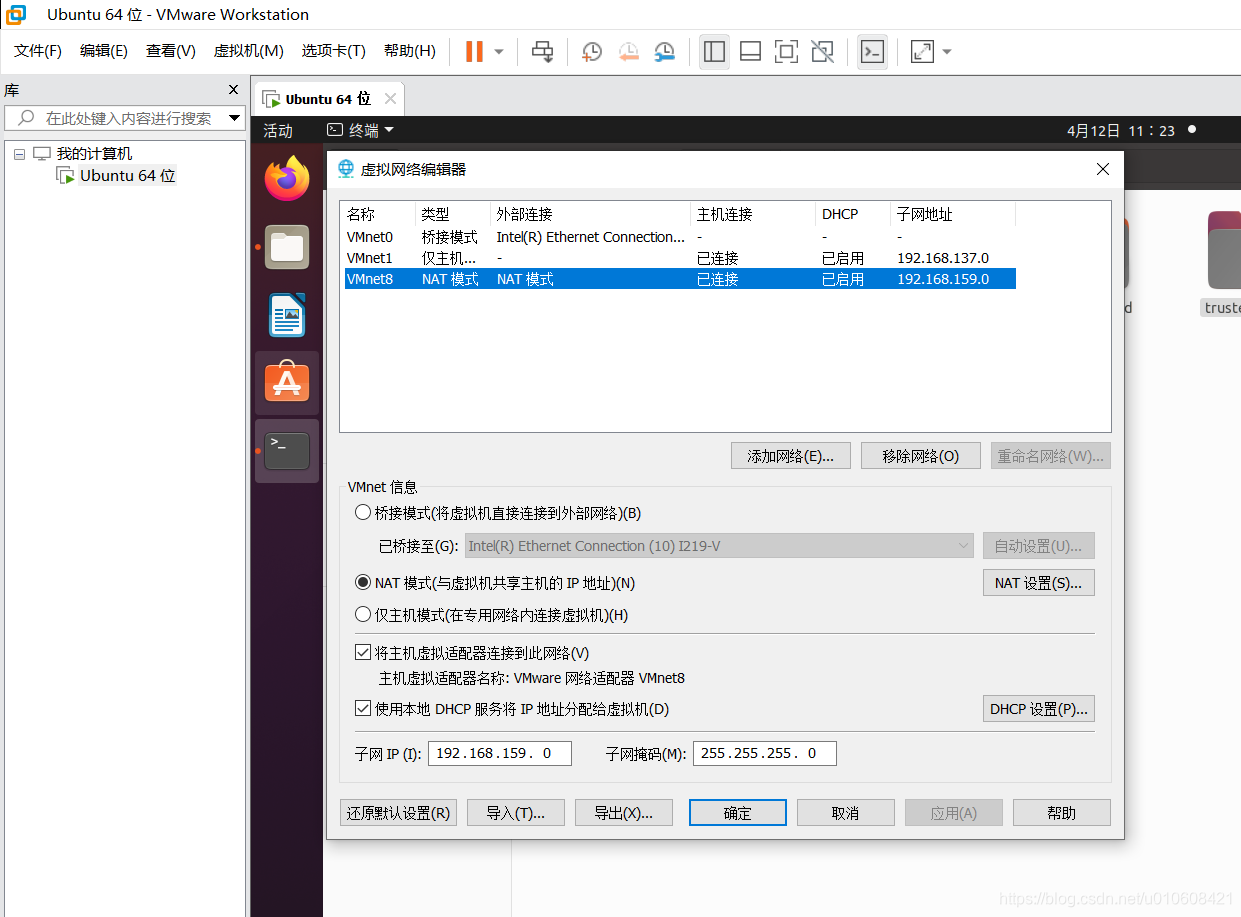The width and height of the screenshot is (1241, 917).
Task: Revert the virtual machine to its snapshot
Action: tap(628, 51)
